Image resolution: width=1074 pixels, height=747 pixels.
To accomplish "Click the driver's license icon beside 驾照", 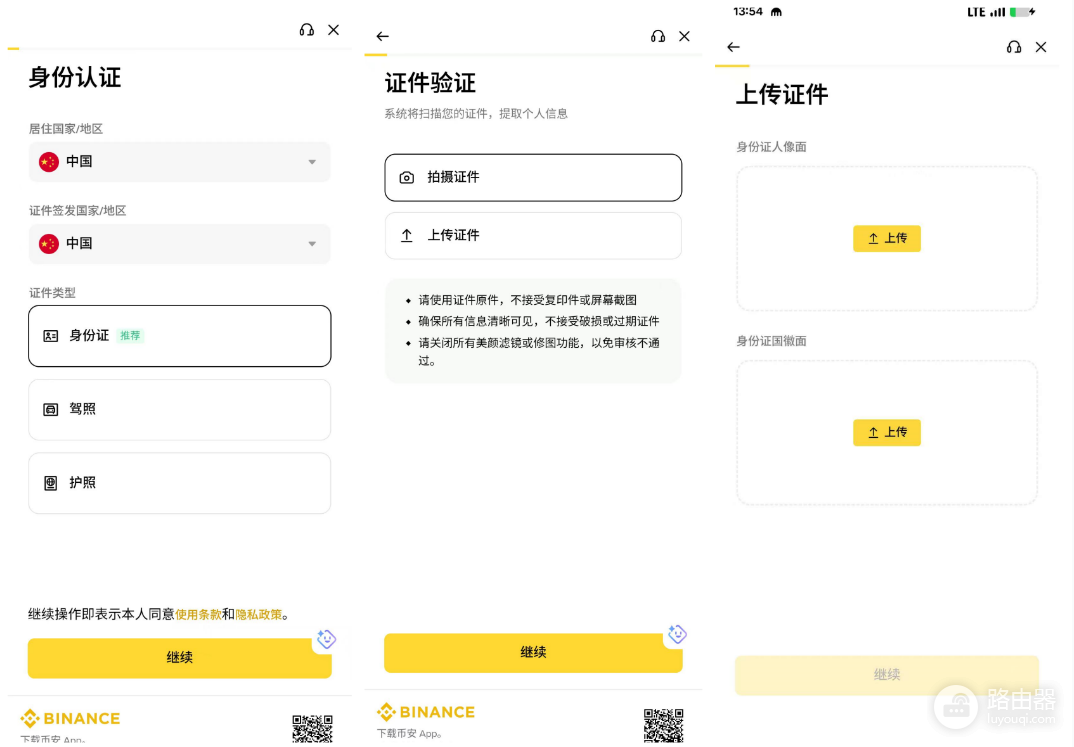I will [x=51, y=409].
